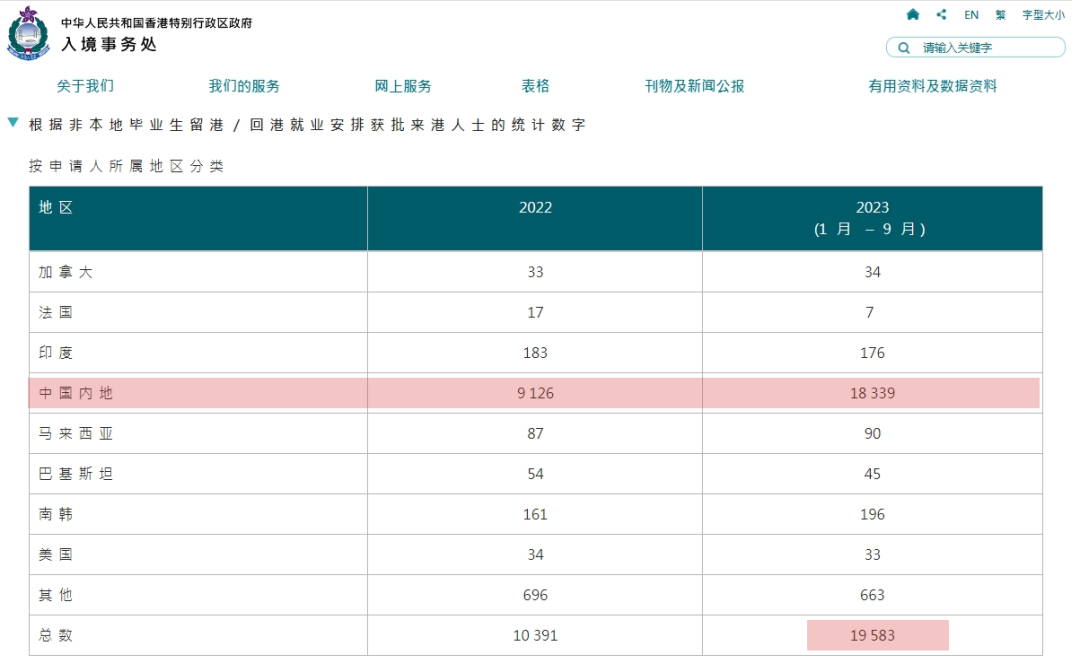Open the 我们的服务 menu

coord(245,86)
